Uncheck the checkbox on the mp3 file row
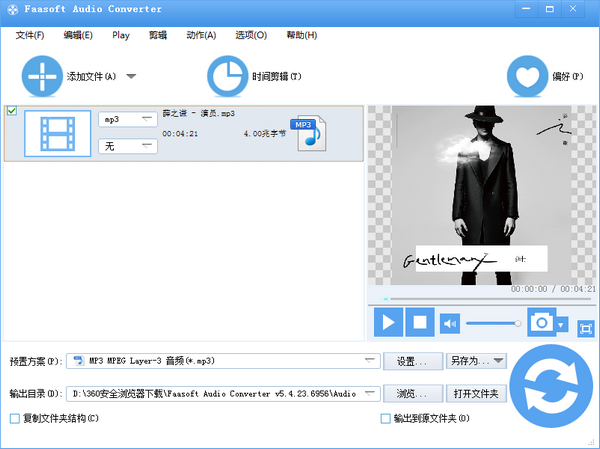Screen dimensions: 600x449 (x=12, y=111)
